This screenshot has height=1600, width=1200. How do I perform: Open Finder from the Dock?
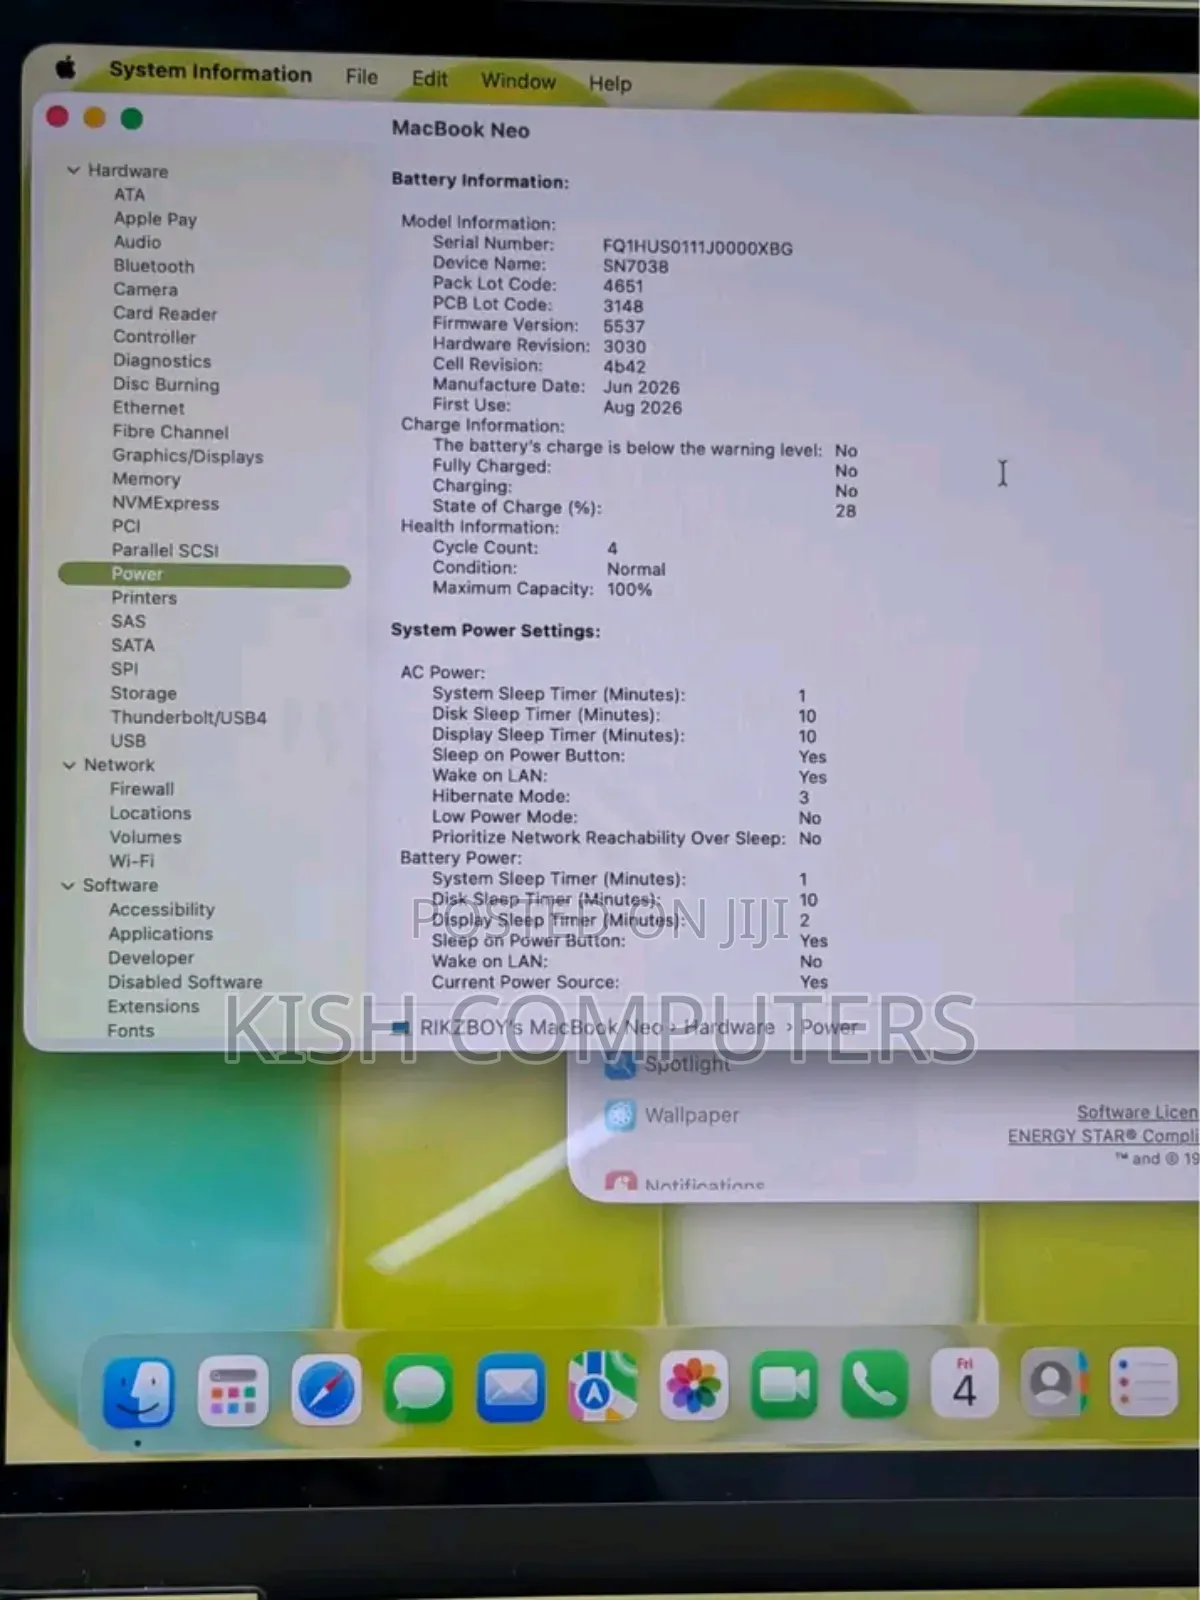[139, 1392]
